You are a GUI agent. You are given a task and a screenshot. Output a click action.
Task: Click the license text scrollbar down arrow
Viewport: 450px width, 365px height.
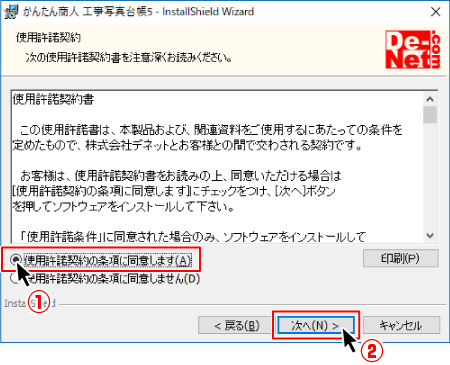click(x=430, y=236)
